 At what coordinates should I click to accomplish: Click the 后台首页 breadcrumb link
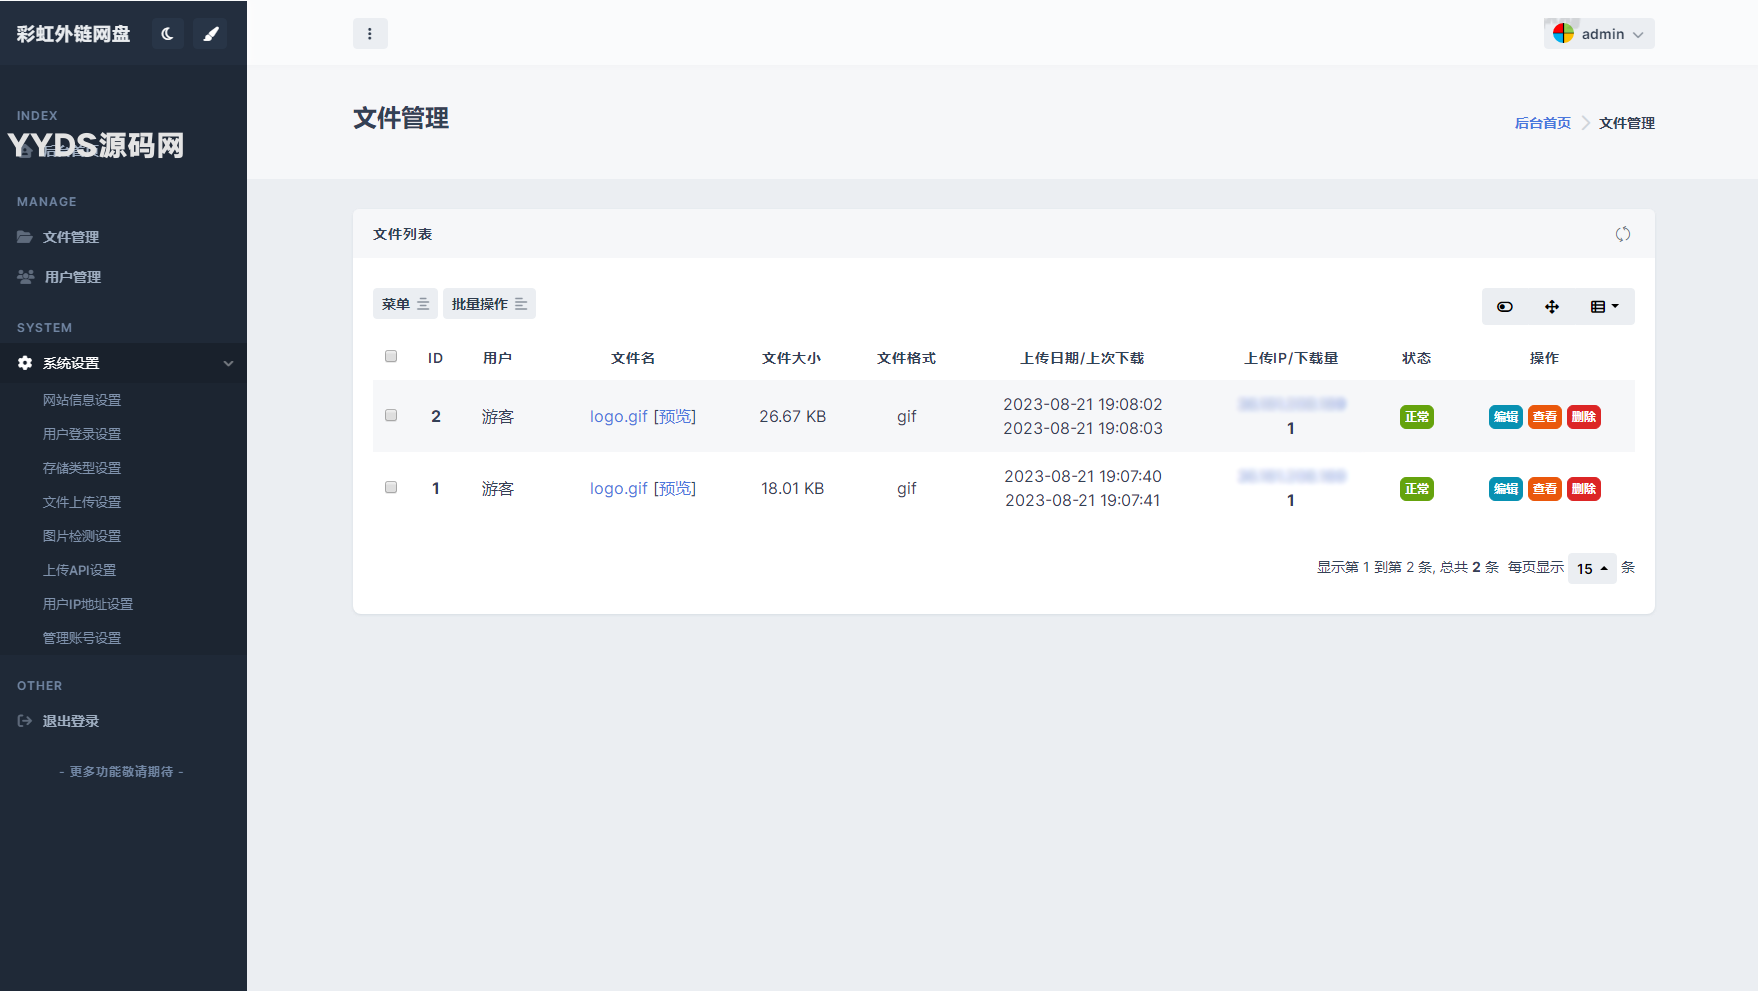click(1542, 123)
